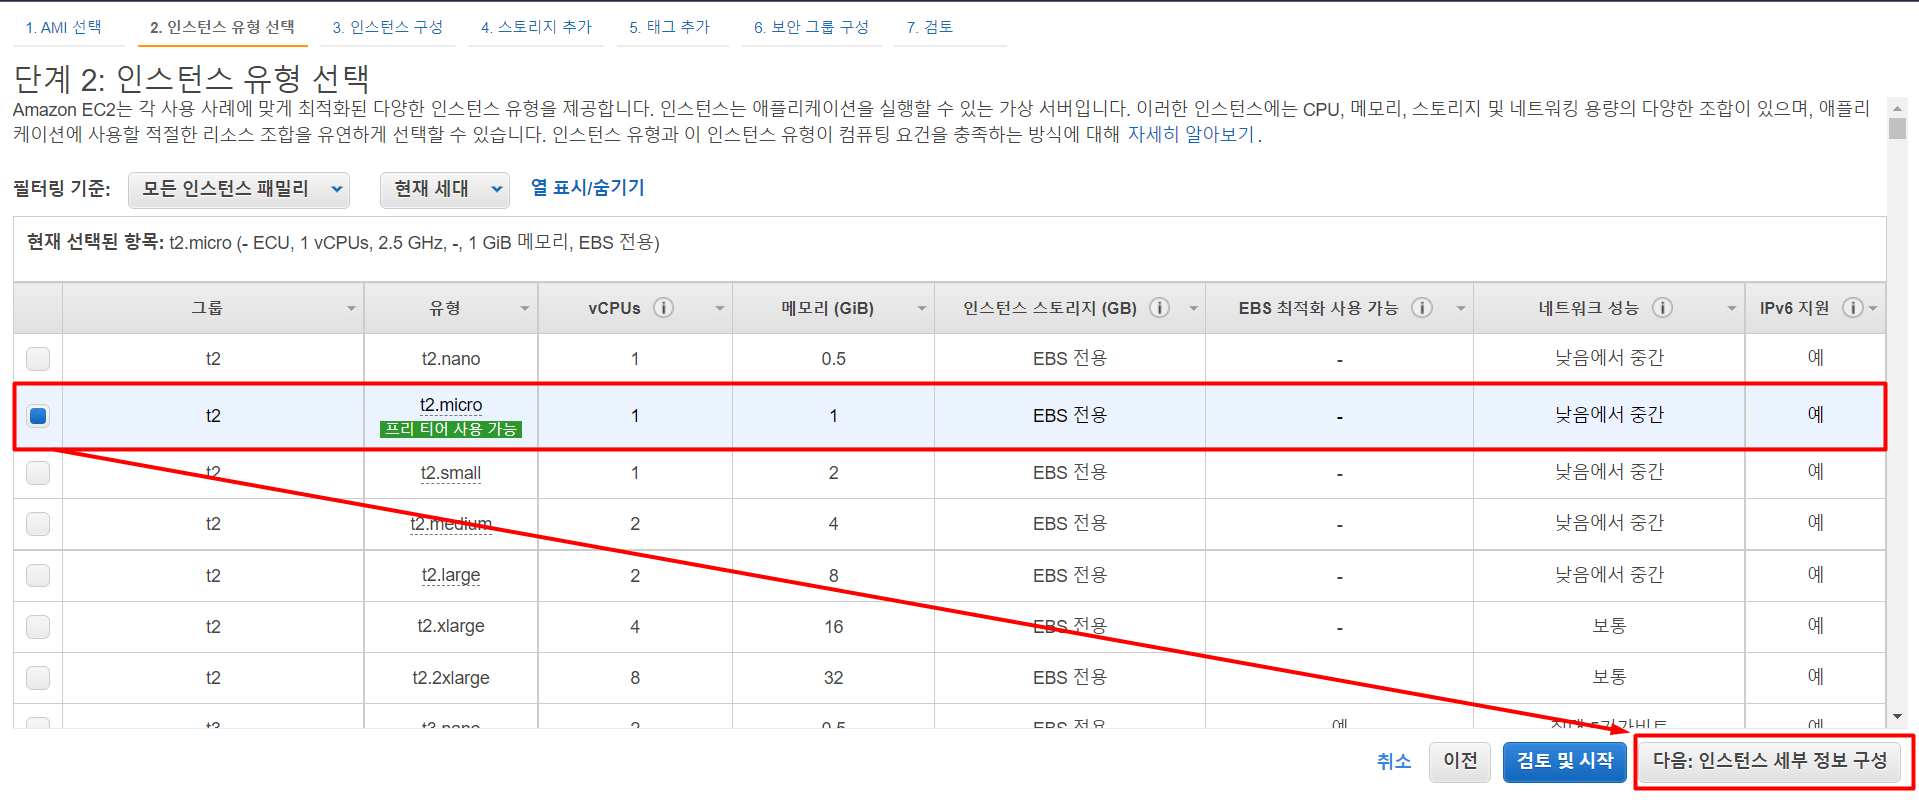Click the t2.xlarge type cell
Screen dimensions: 1919x802
[x=451, y=626]
